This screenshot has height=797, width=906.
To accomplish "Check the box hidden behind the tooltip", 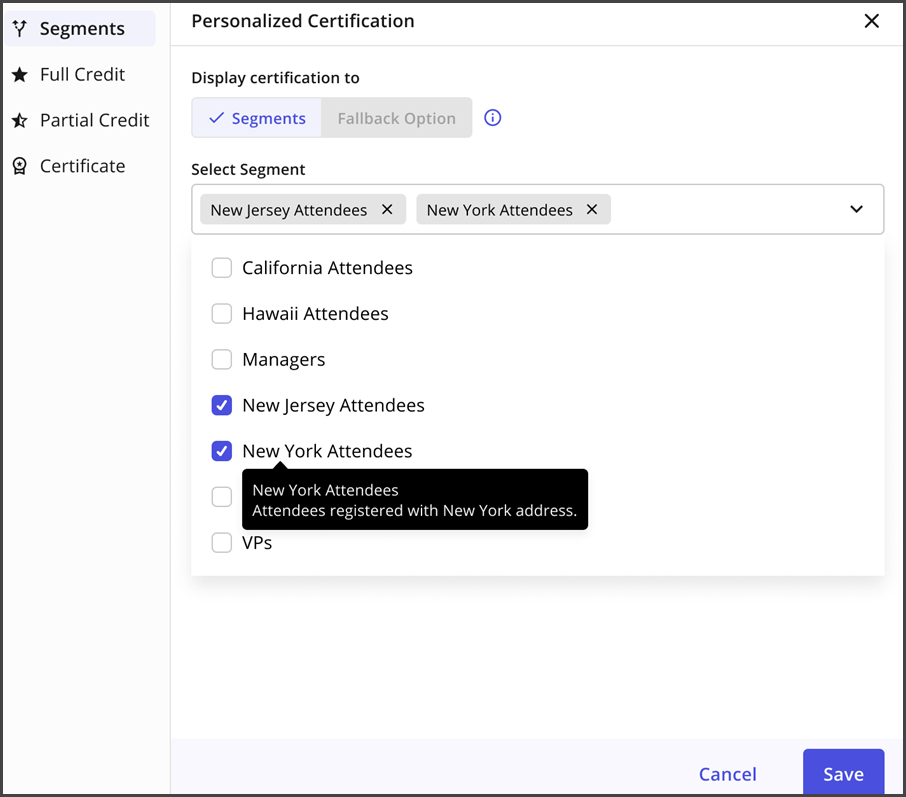I will tap(221, 496).
